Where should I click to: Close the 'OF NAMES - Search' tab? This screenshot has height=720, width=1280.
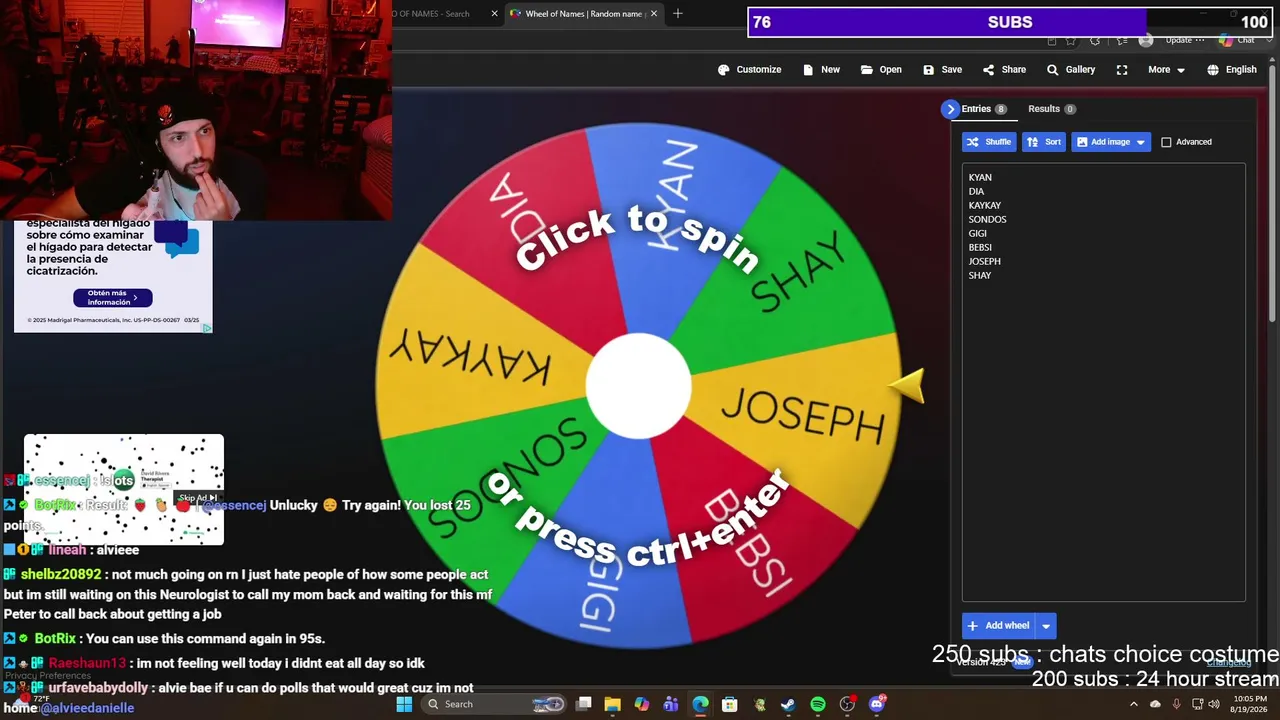tap(494, 14)
